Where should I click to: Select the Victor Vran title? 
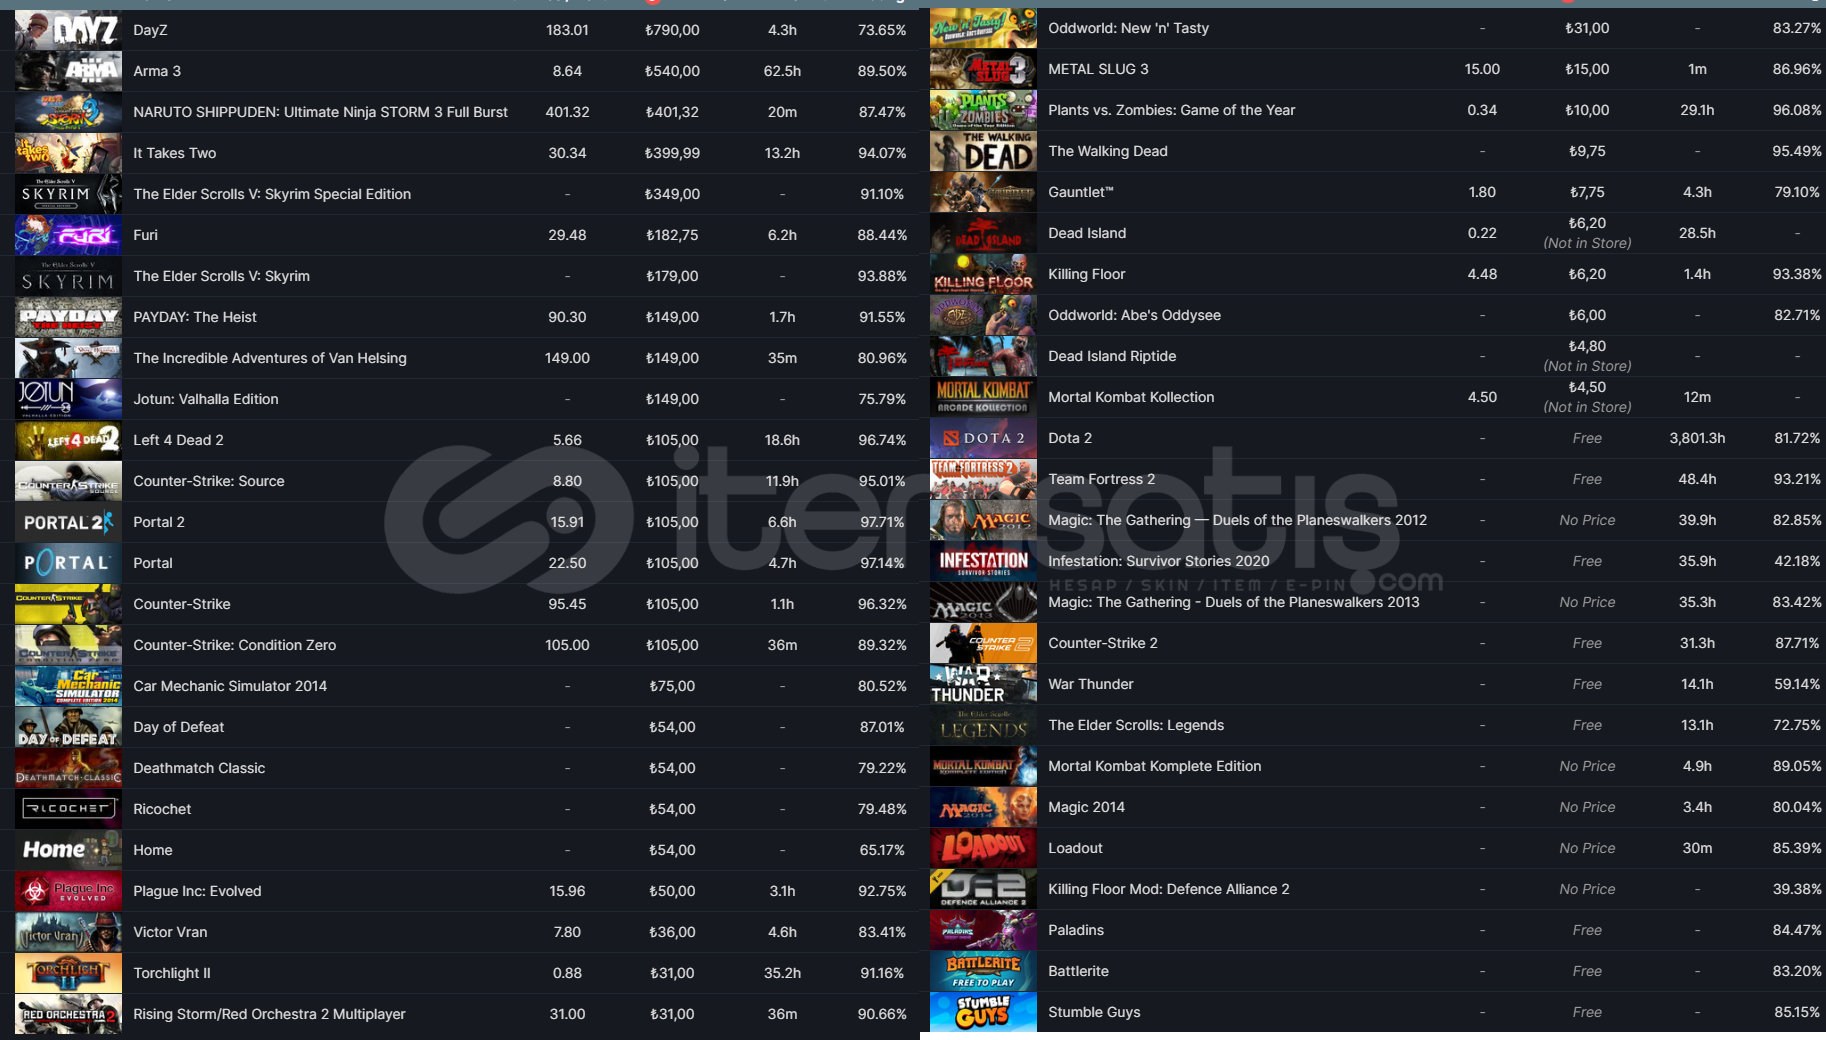point(170,932)
